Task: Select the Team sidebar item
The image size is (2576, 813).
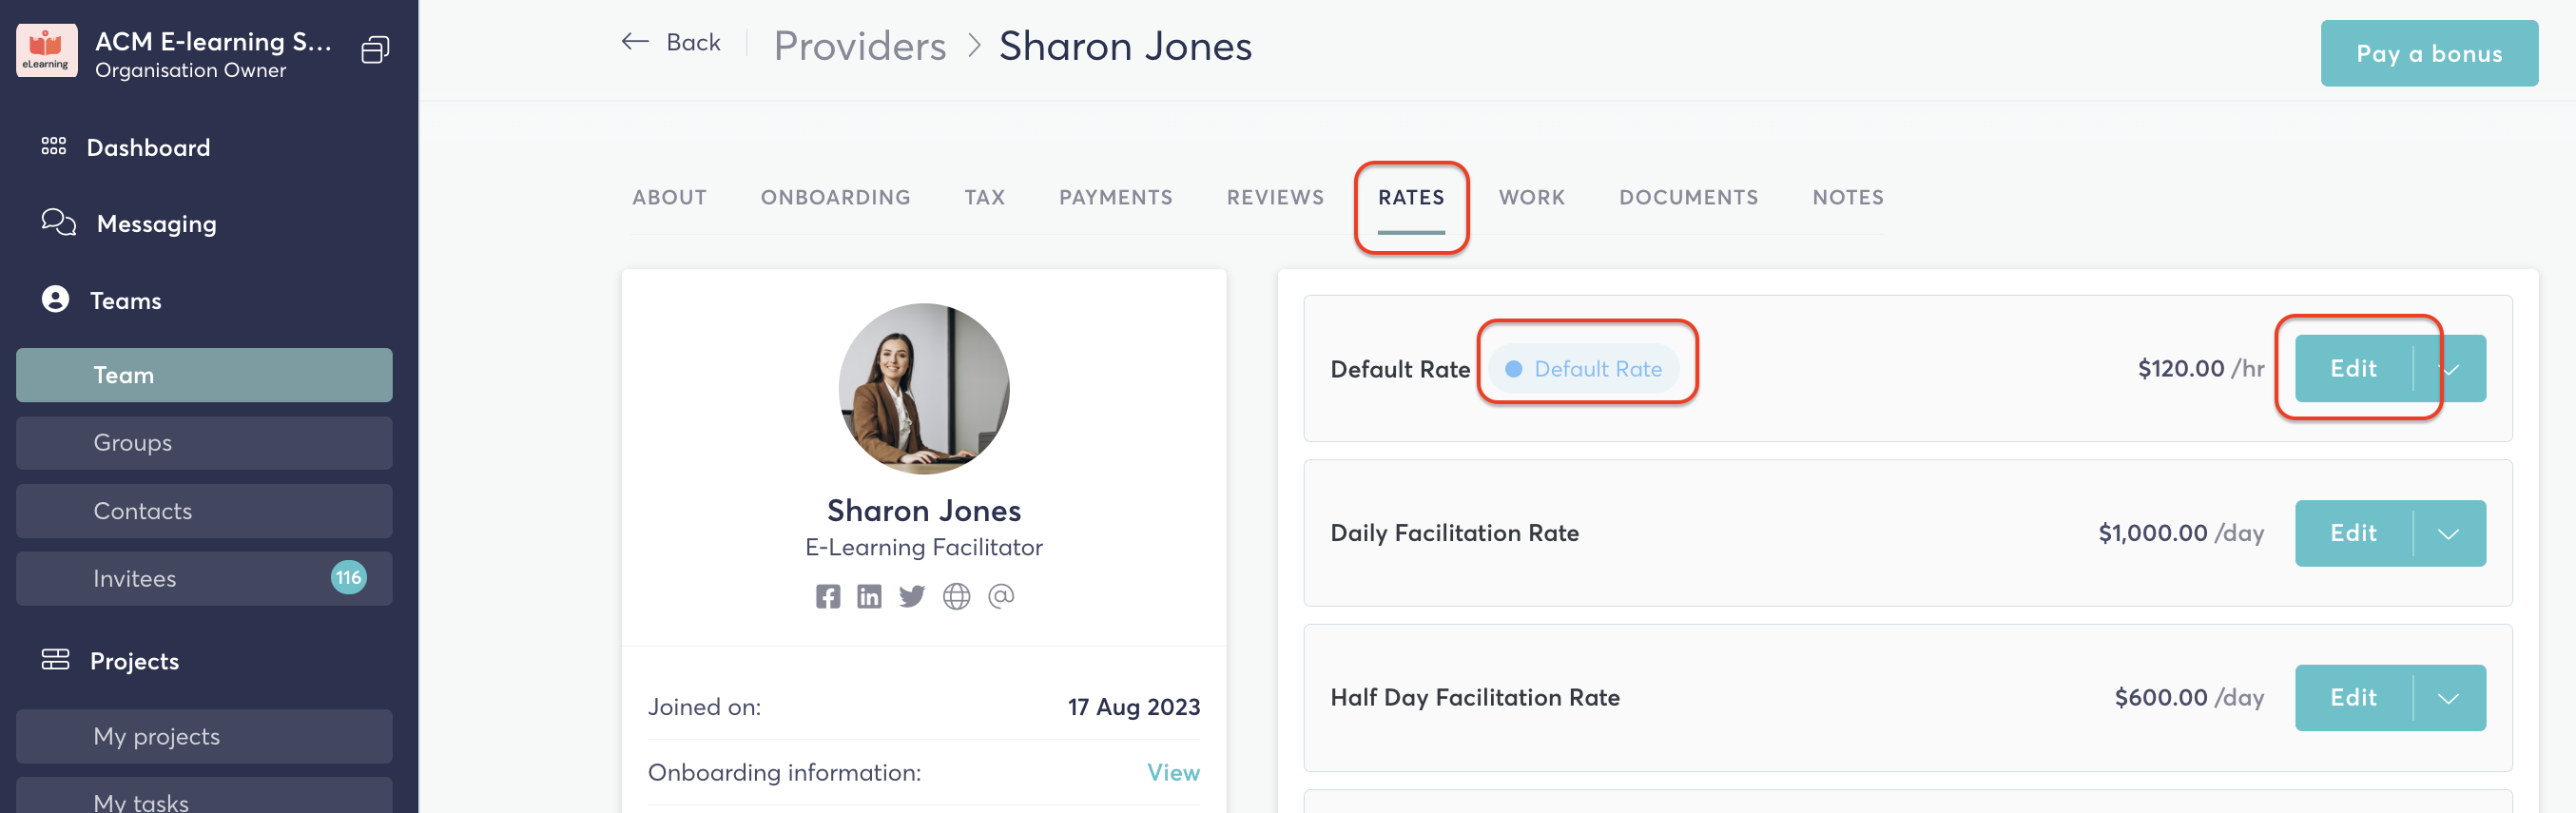Action: tap(204, 375)
